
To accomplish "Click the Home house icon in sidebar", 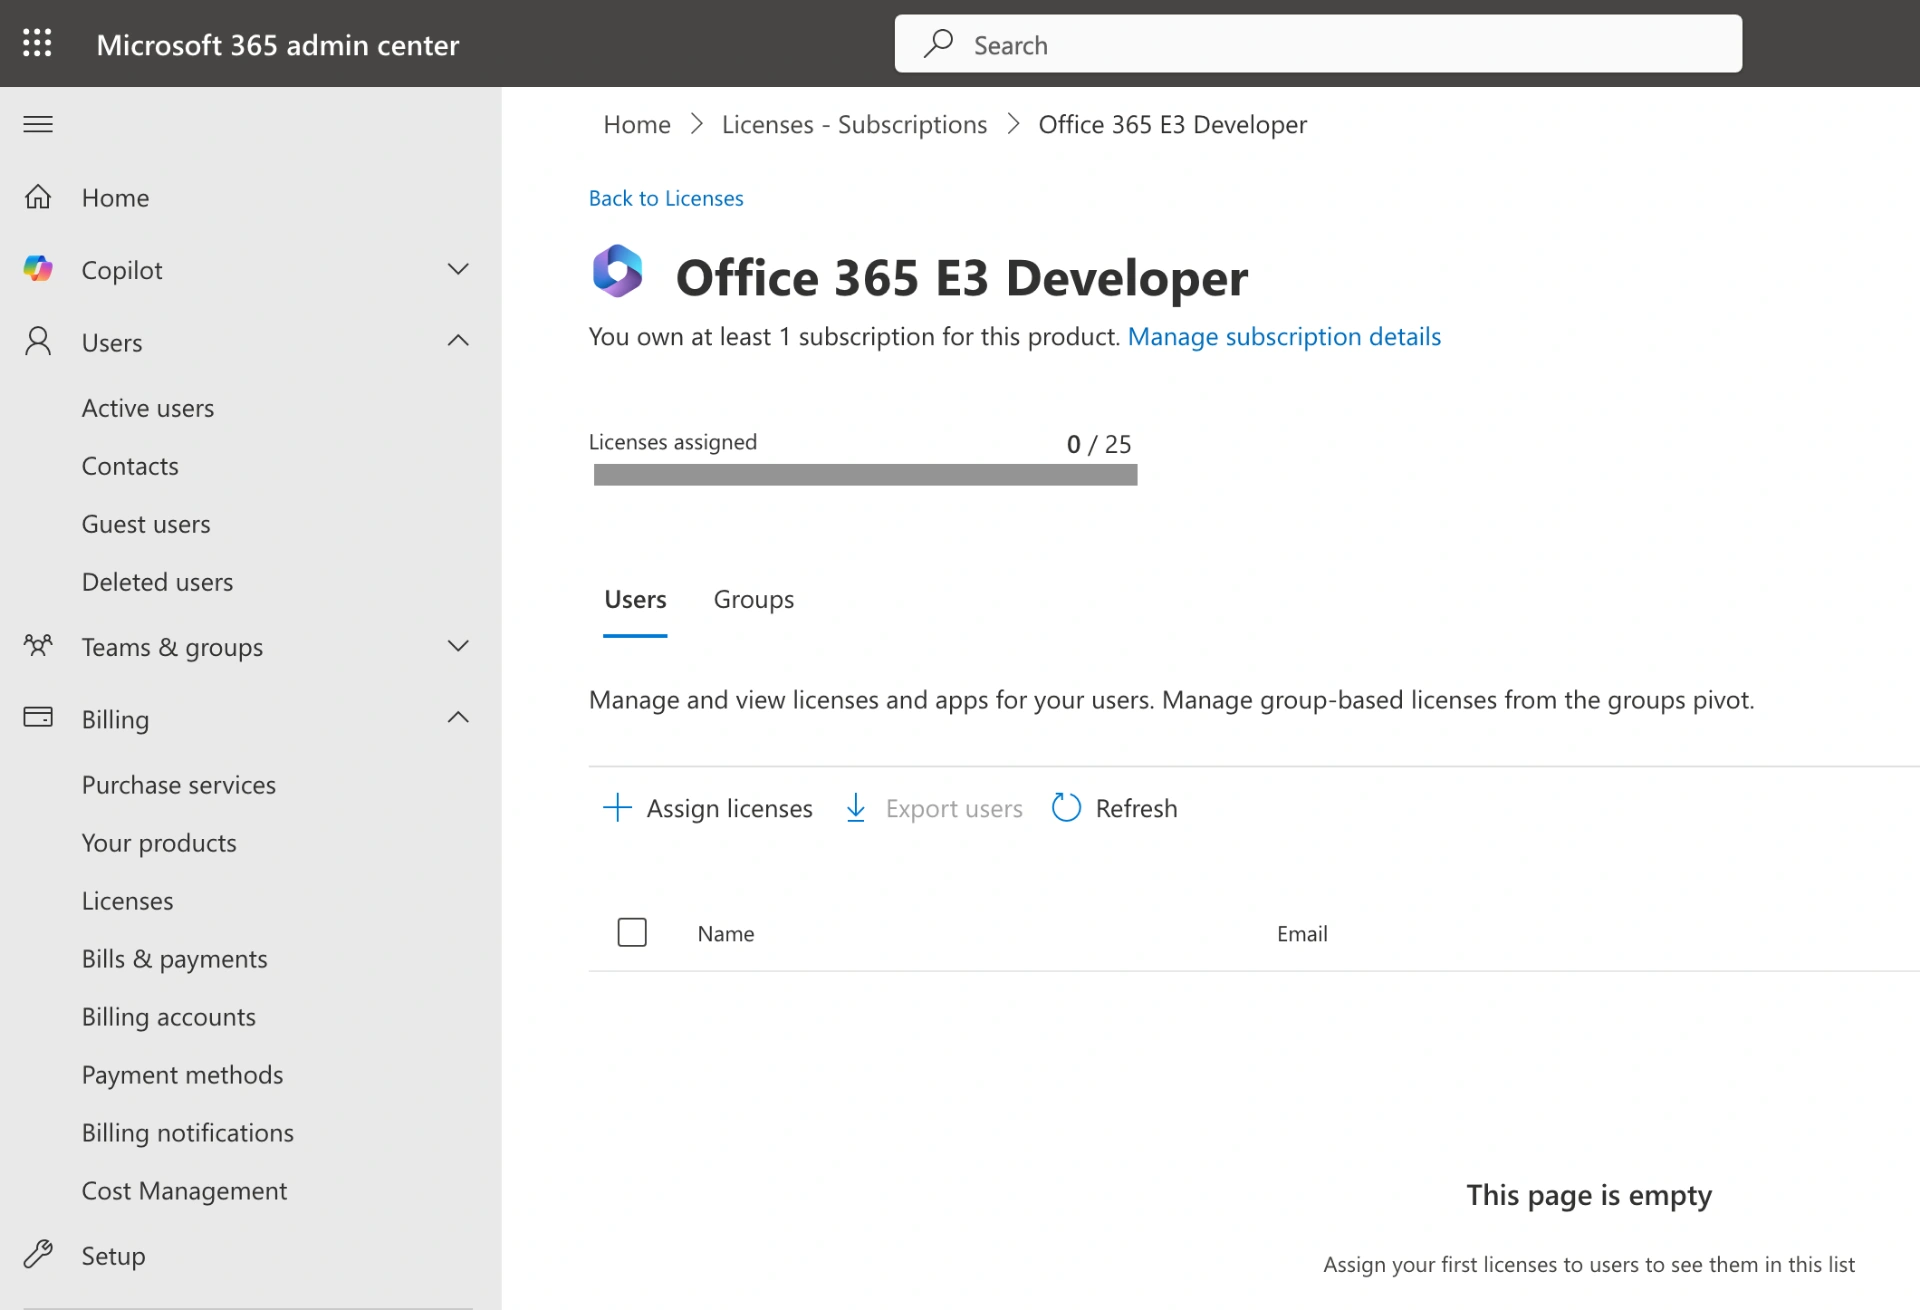I will click(38, 197).
